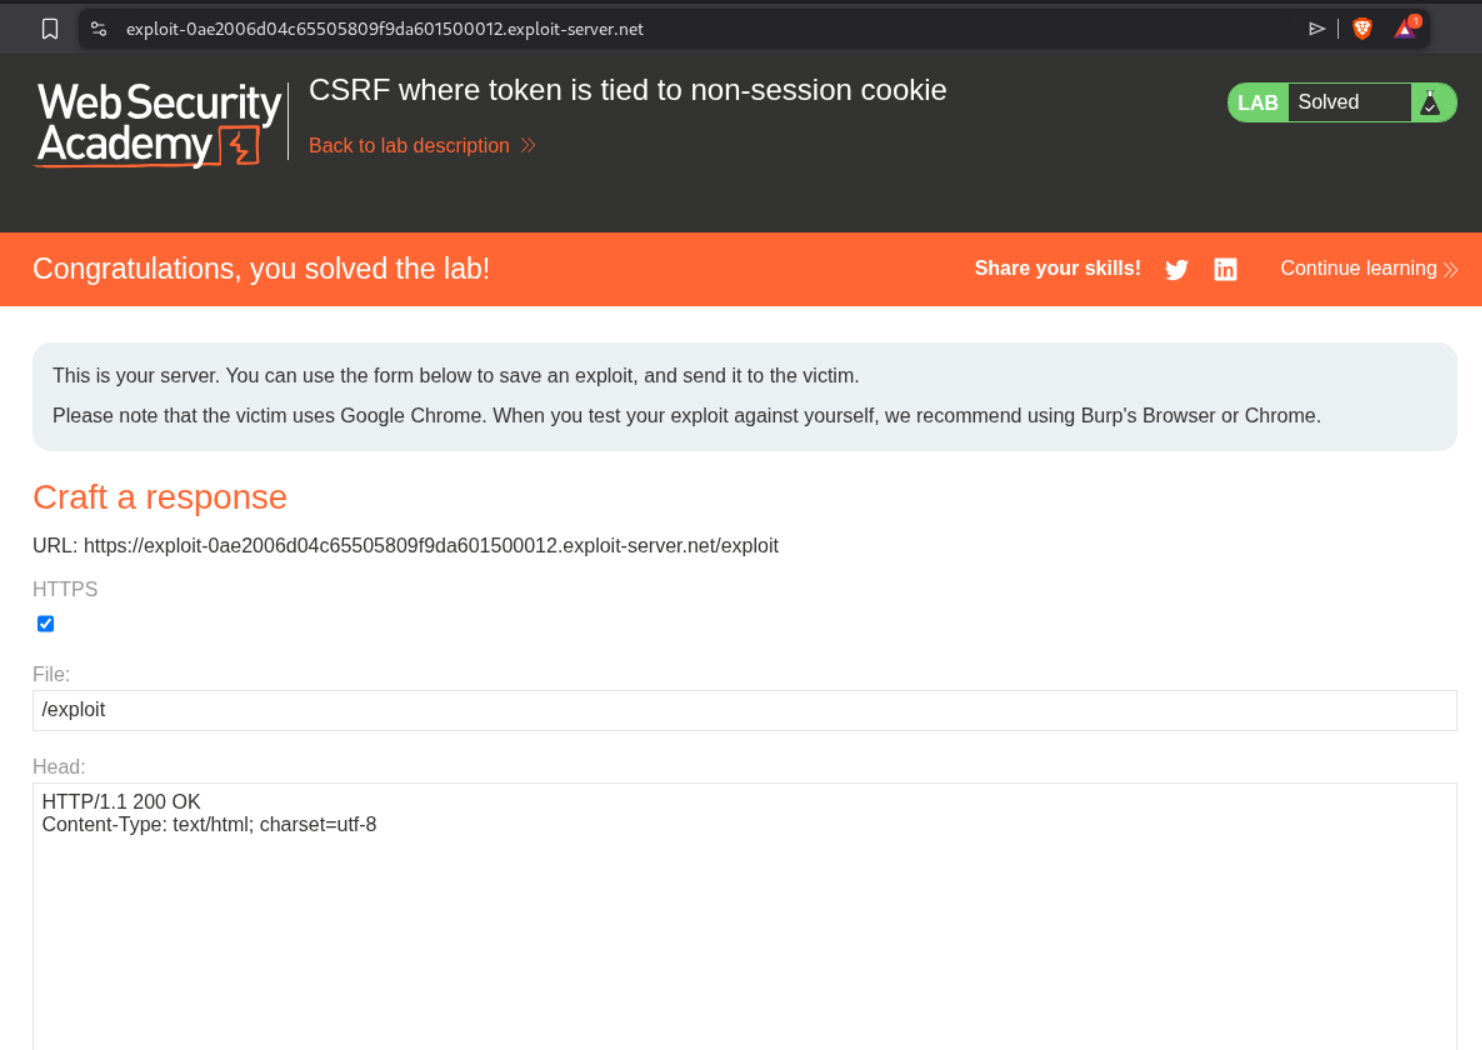Click the Solved status label

1328,102
